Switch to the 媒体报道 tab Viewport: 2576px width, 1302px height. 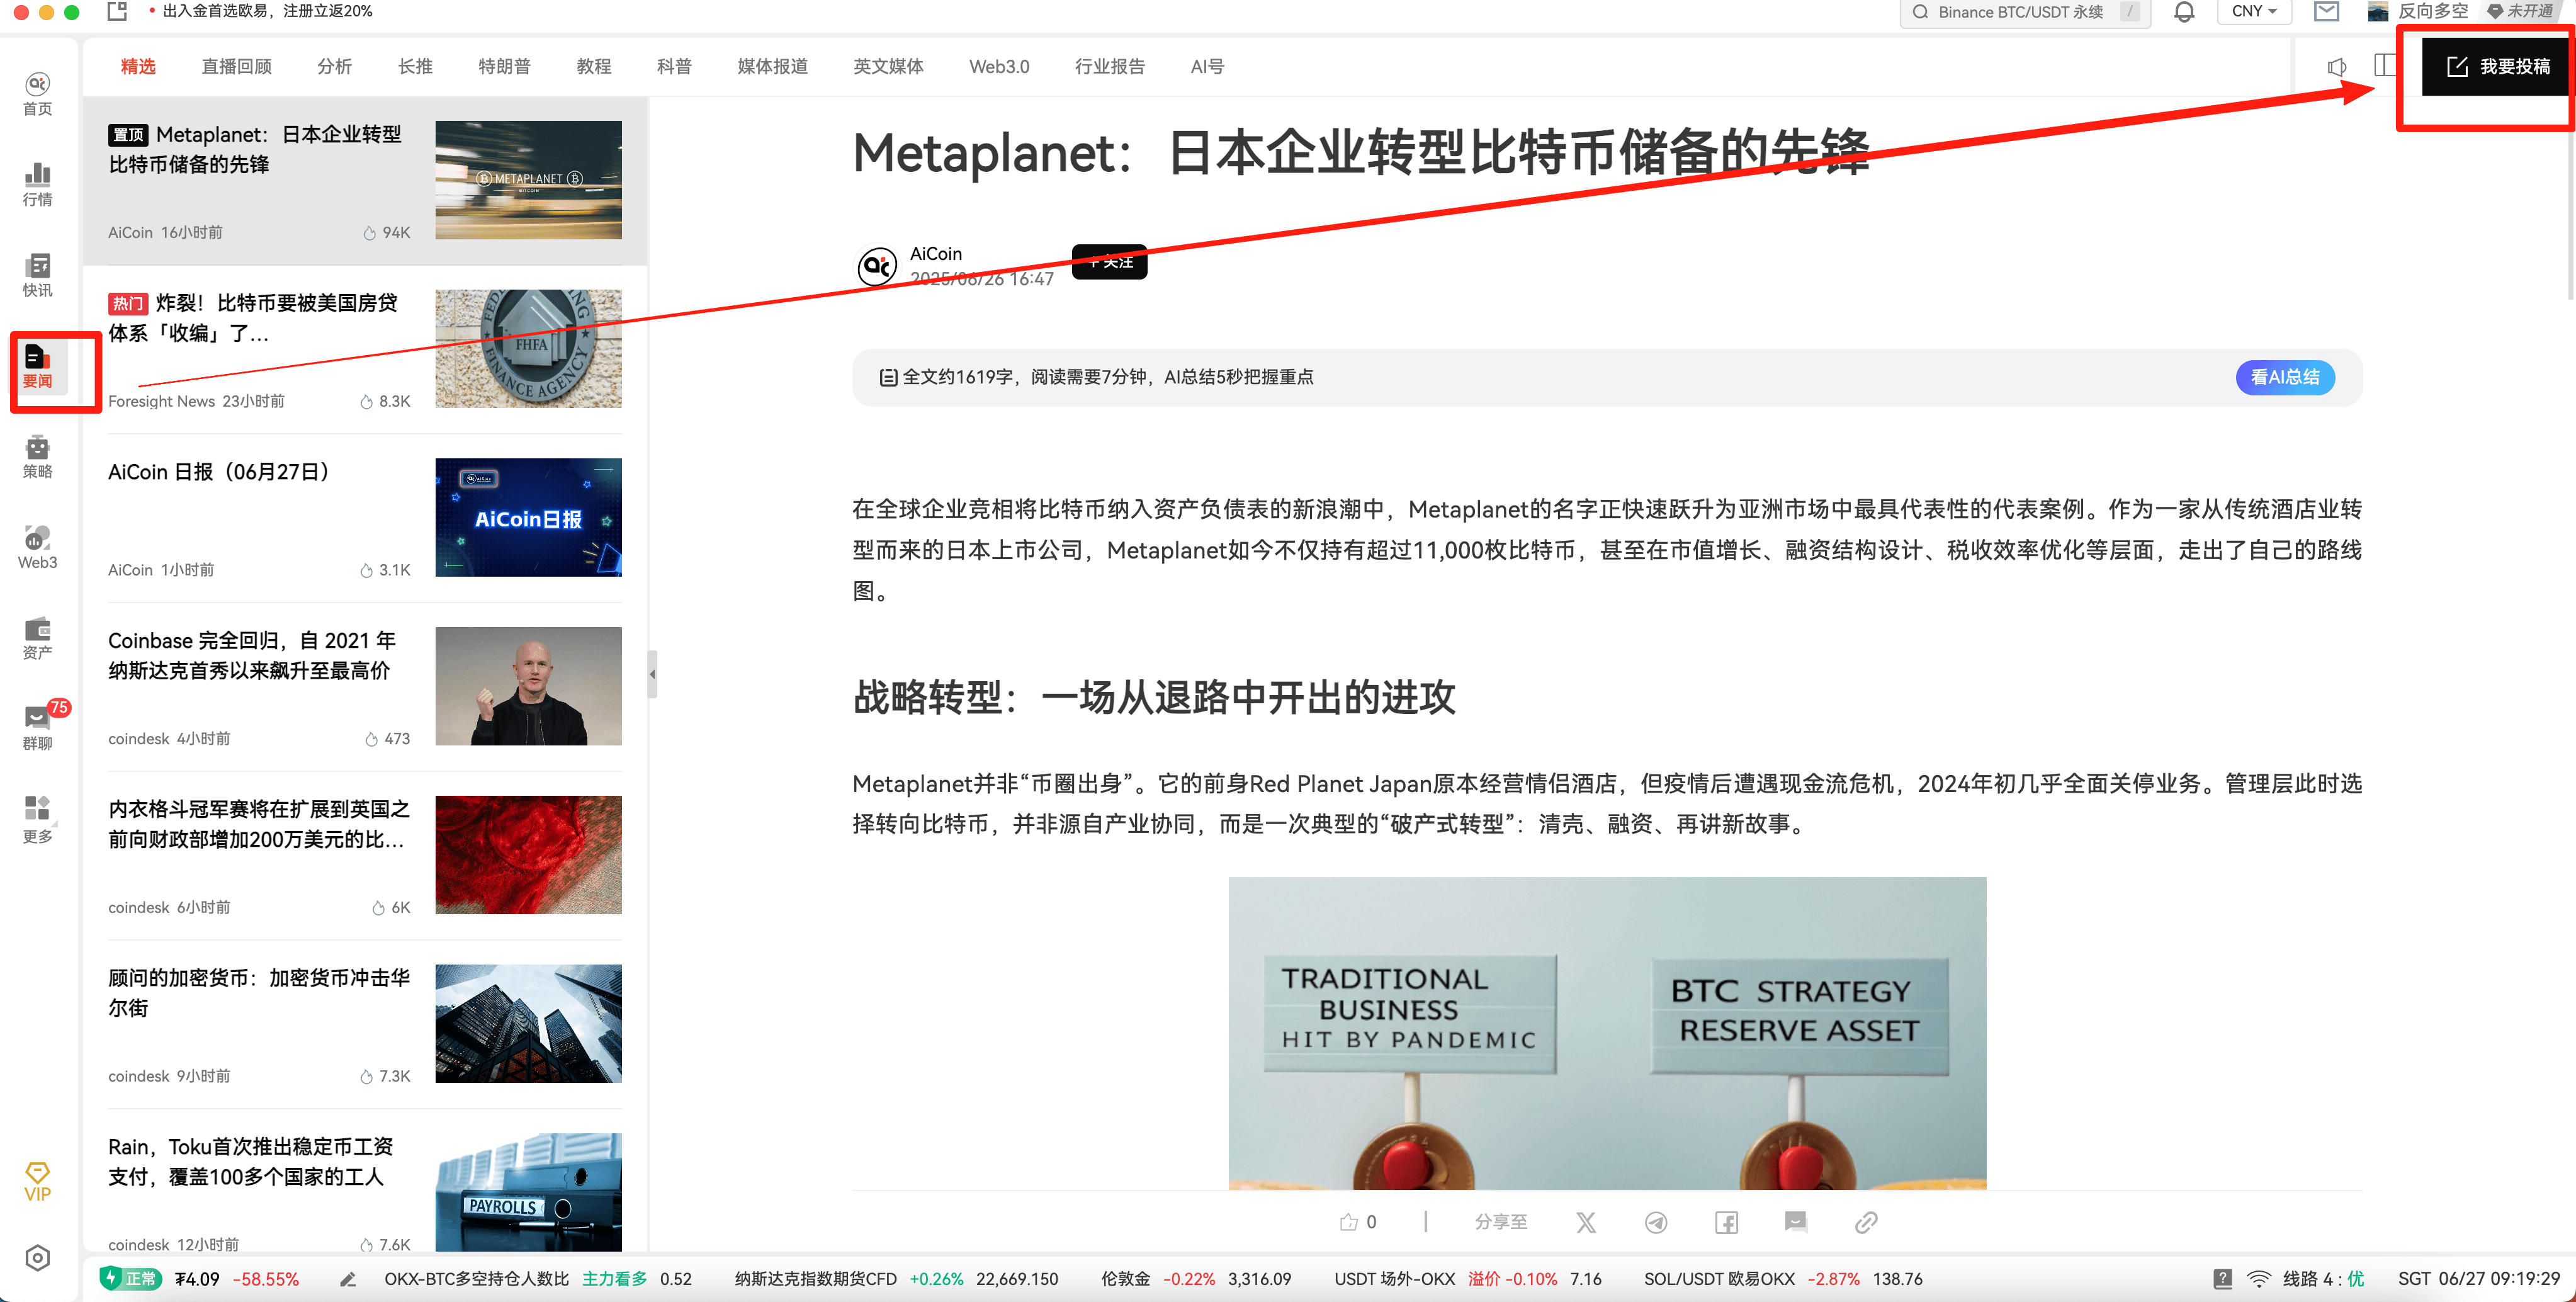click(772, 66)
